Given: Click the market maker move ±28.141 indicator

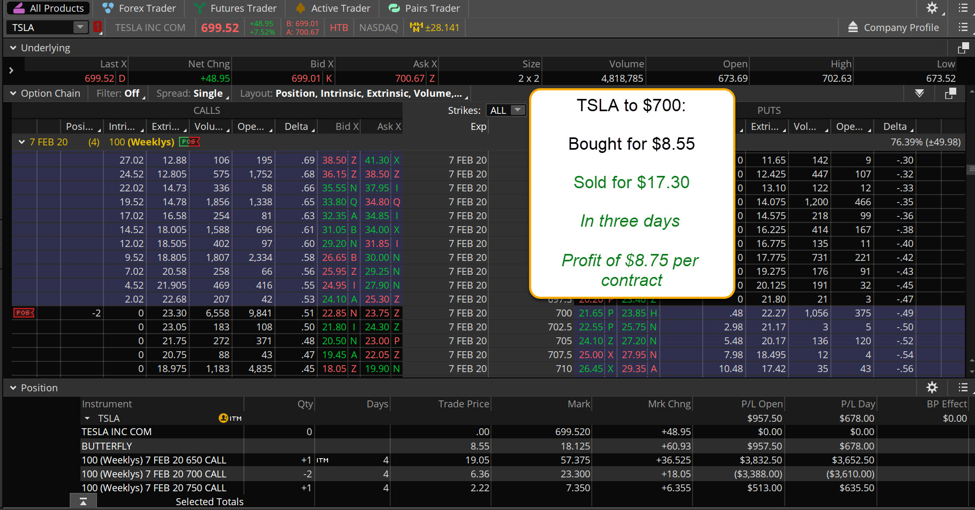Looking at the screenshot, I should coord(435,27).
